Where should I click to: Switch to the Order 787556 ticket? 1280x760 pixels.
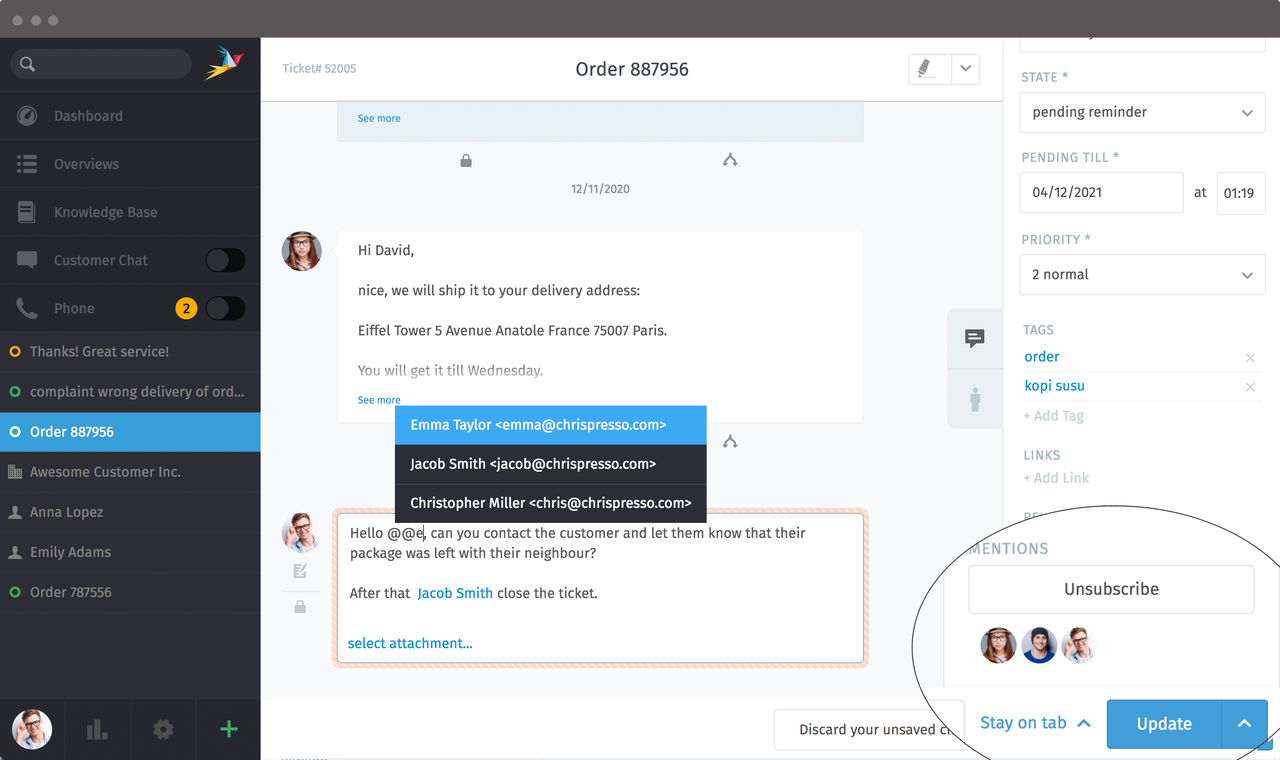[130, 592]
